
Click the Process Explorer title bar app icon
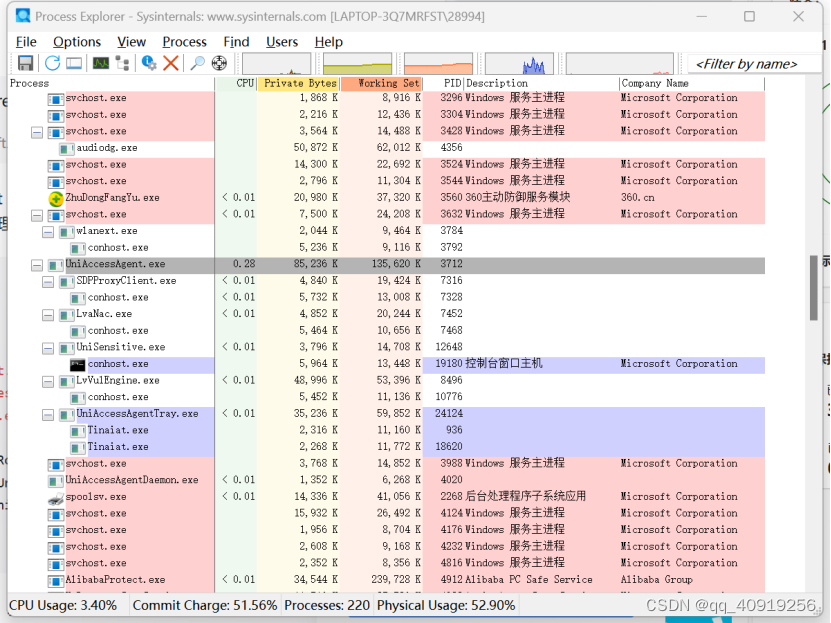coord(23,16)
